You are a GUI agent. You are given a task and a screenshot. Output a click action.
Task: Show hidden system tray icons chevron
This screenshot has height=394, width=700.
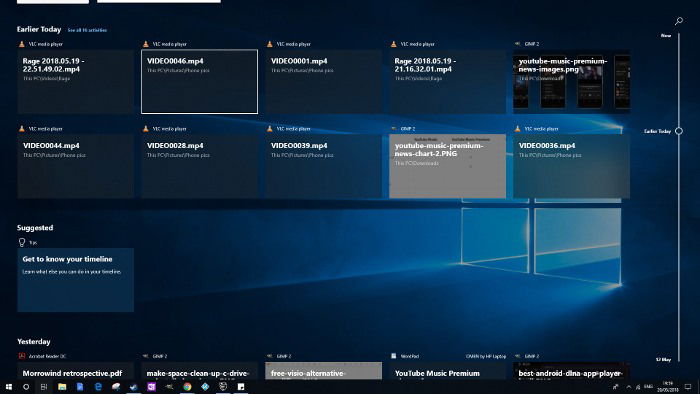point(629,387)
